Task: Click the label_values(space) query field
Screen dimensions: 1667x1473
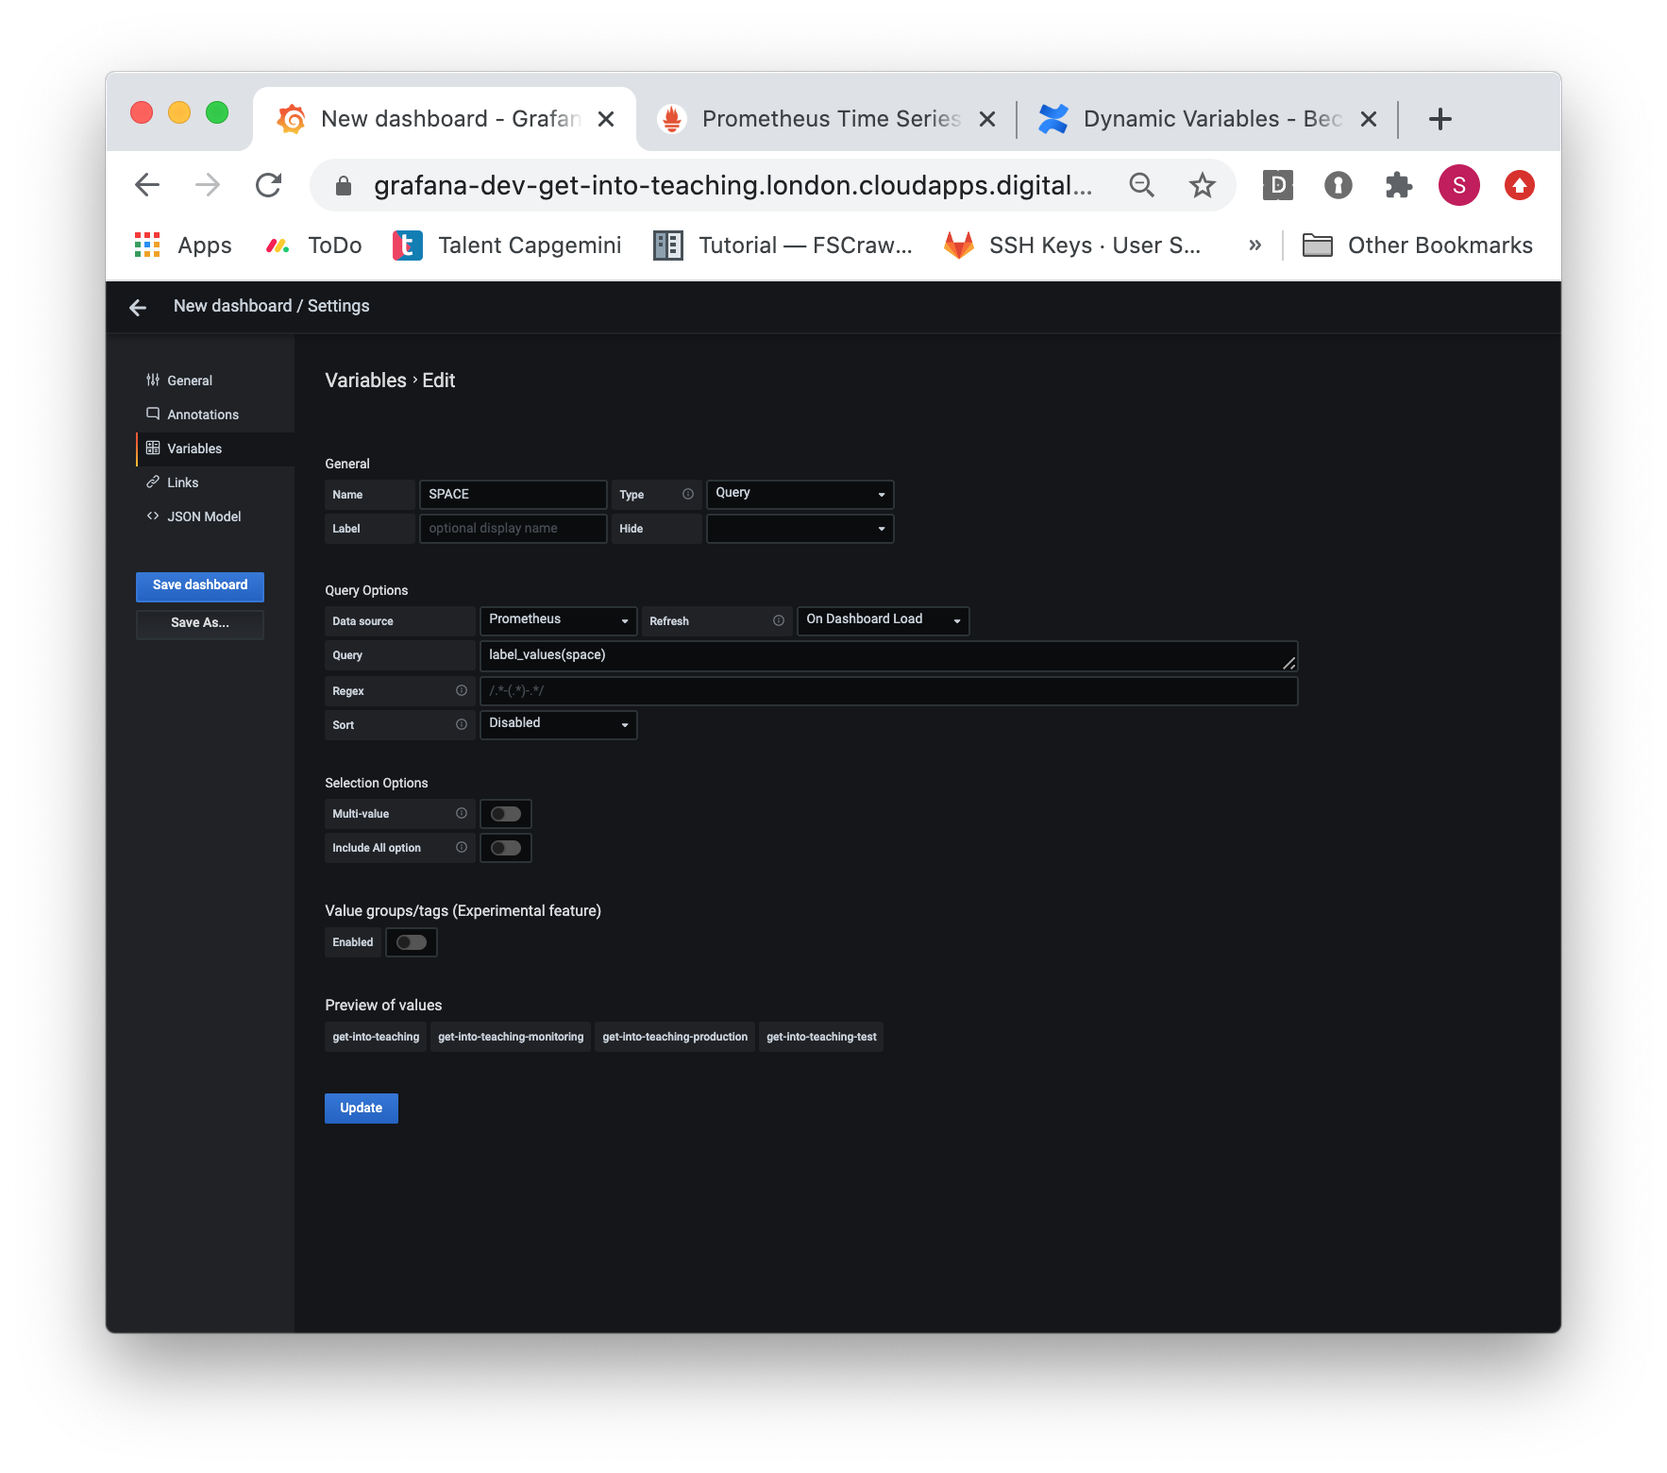Action: (880, 656)
